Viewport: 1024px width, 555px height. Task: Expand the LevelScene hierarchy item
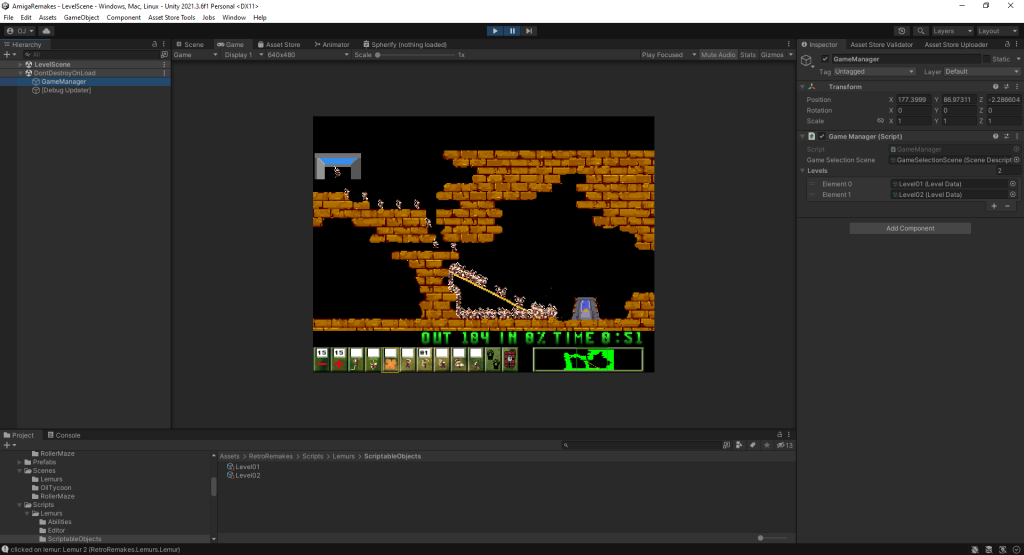point(20,65)
